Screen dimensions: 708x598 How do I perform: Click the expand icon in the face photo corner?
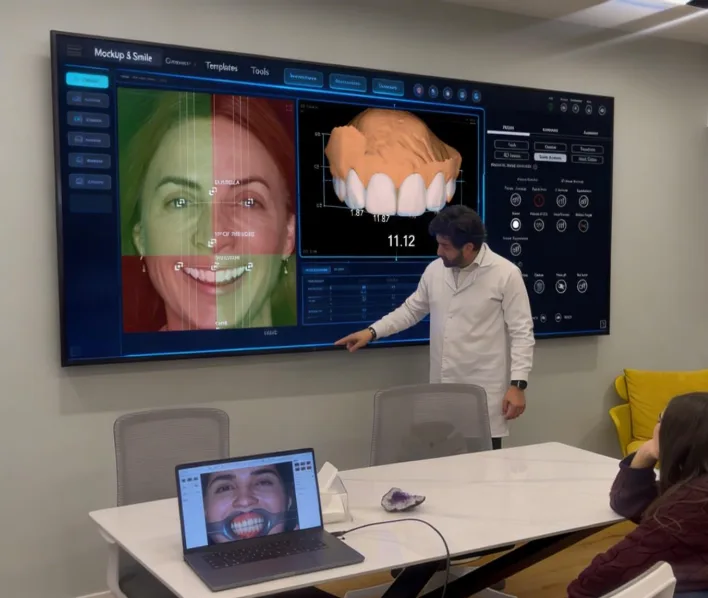(x=289, y=107)
